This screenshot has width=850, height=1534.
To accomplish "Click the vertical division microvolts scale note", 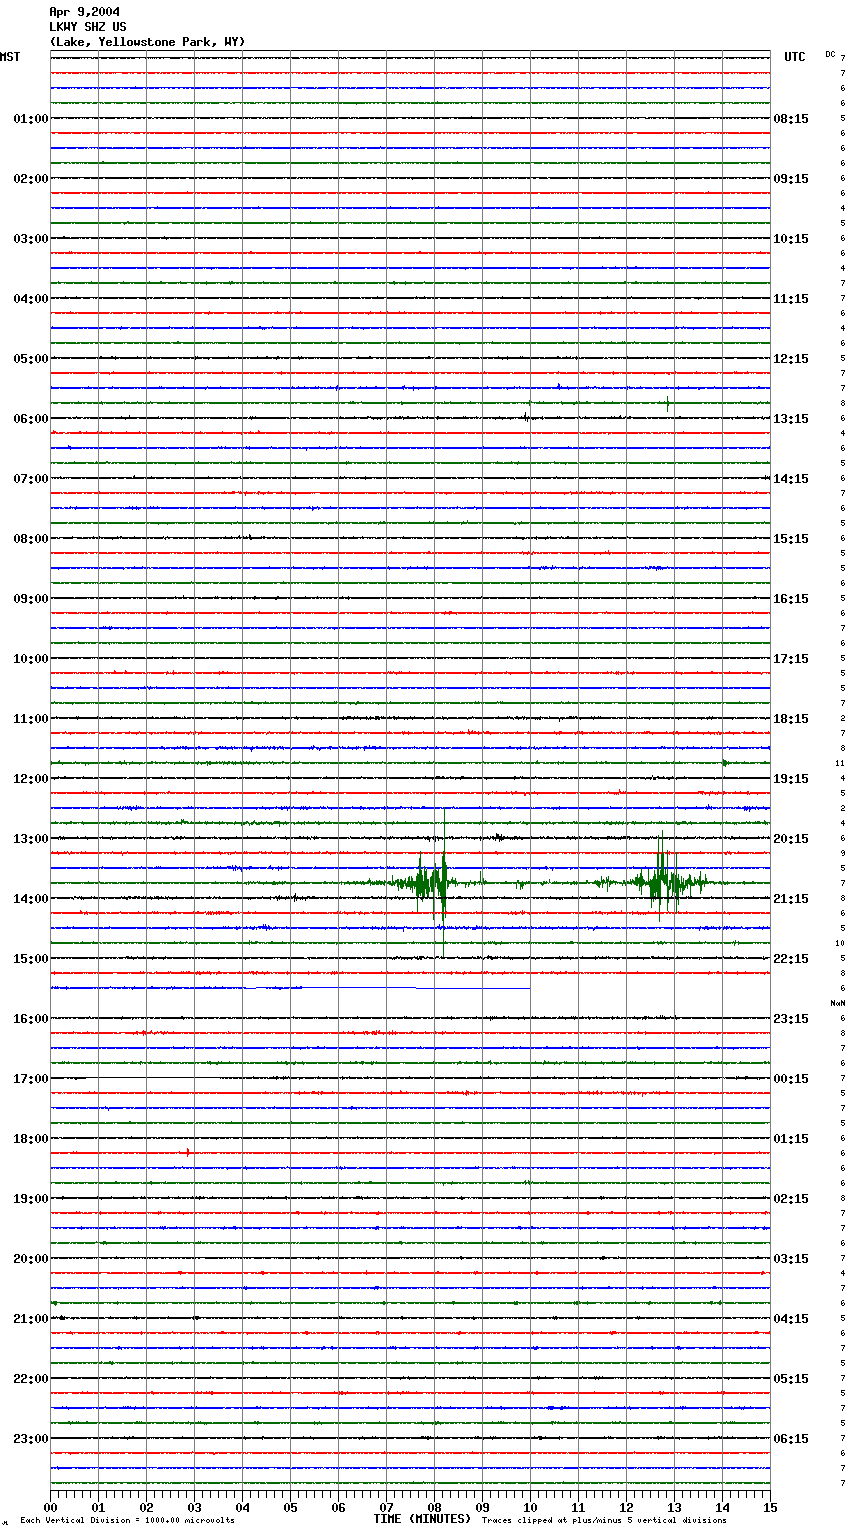I will [127, 1520].
